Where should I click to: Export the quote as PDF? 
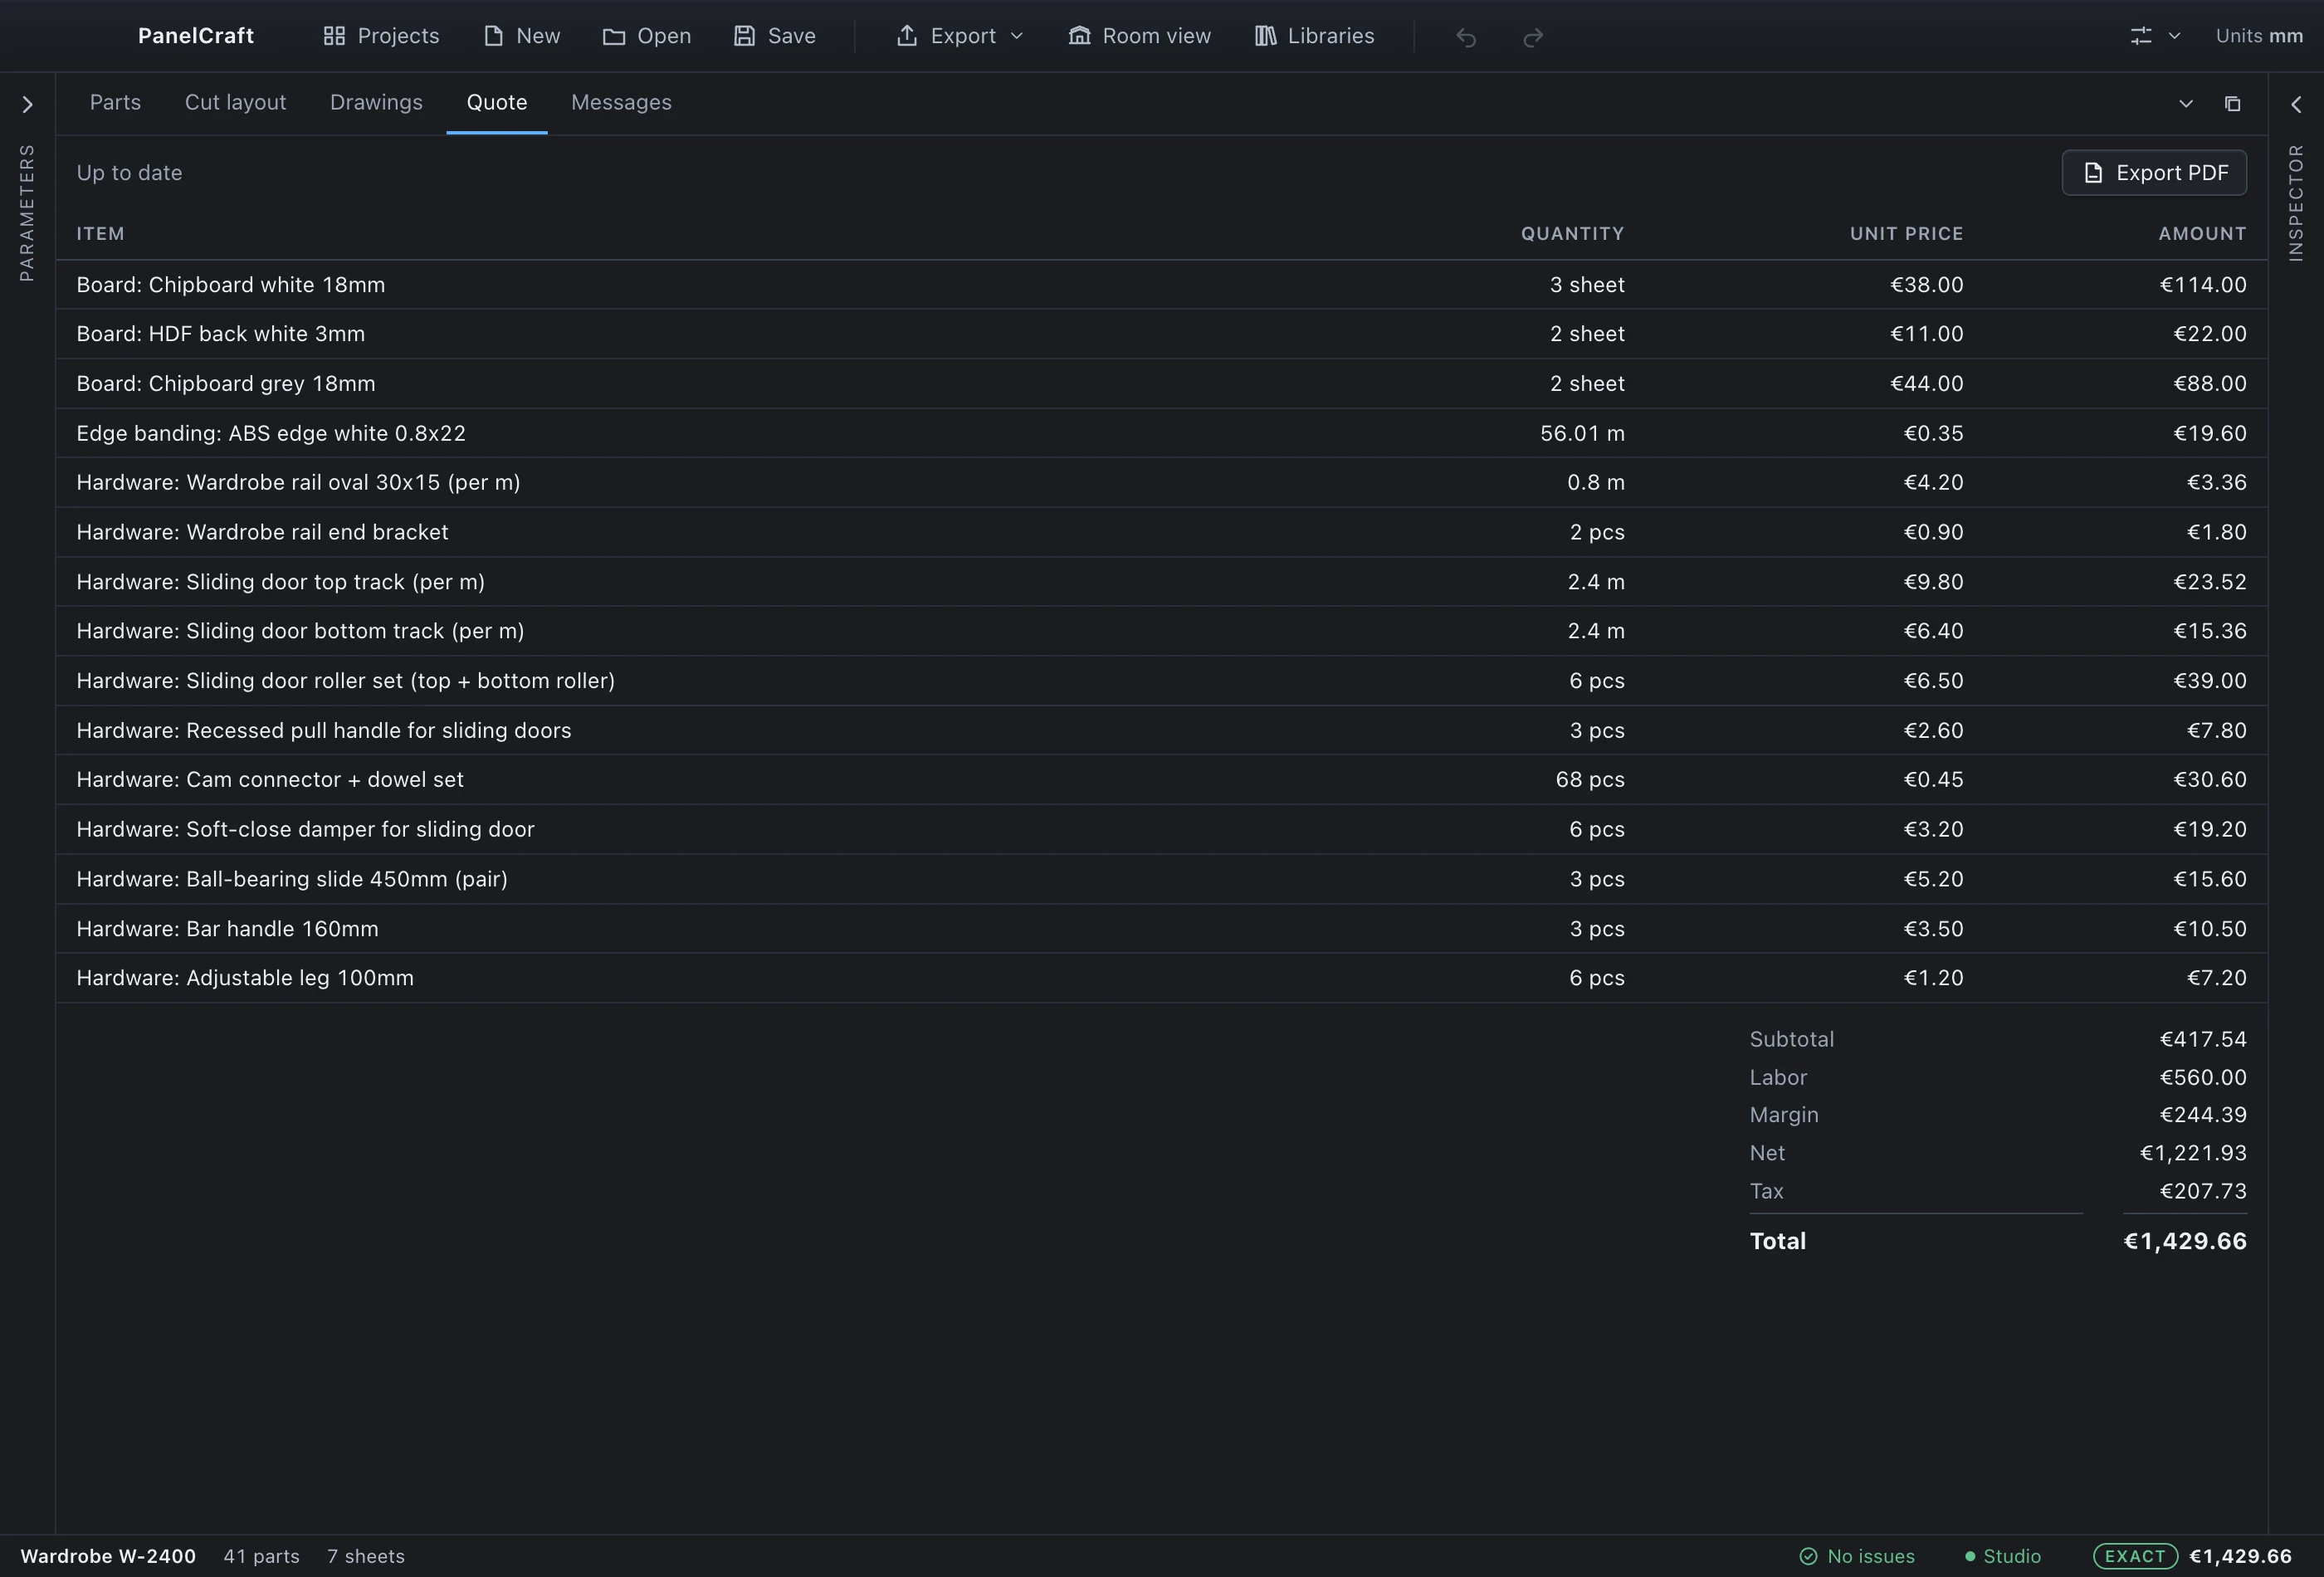(x=2154, y=173)
